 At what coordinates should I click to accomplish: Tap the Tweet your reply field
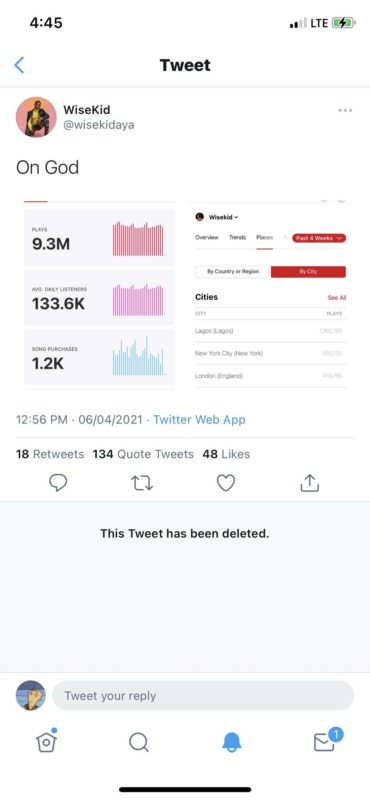(x=203, y=695)
